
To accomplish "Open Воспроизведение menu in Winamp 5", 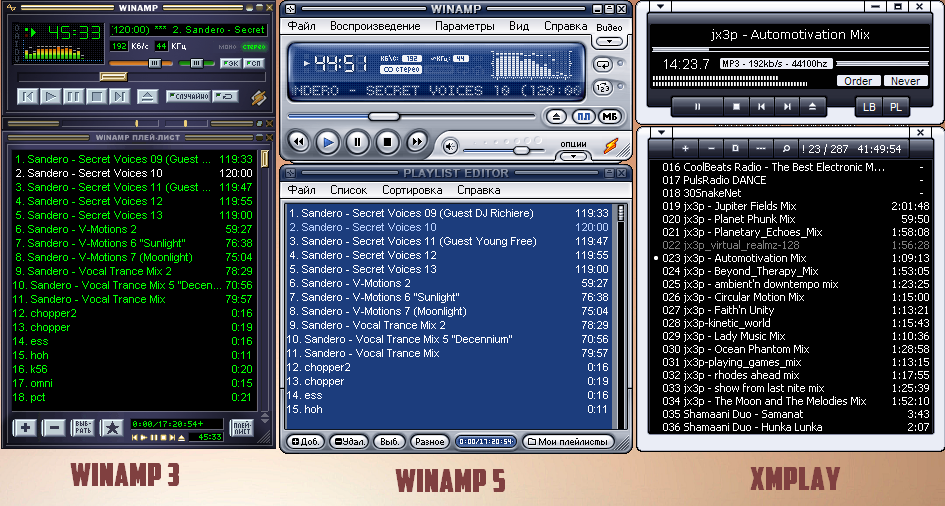I will point(376,26).
